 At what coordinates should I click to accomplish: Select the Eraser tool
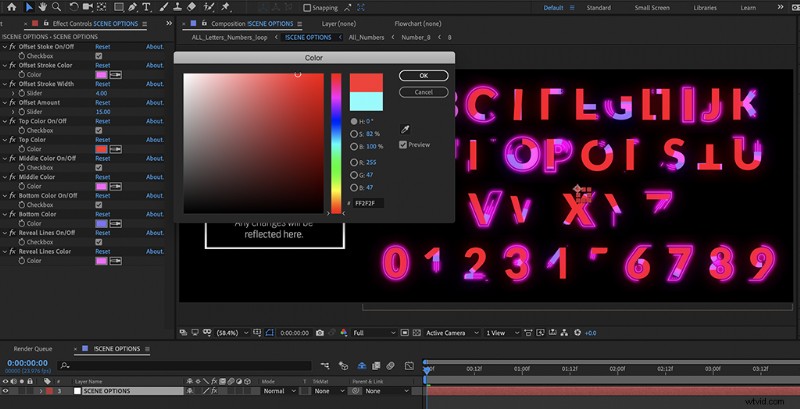(192, 7)
